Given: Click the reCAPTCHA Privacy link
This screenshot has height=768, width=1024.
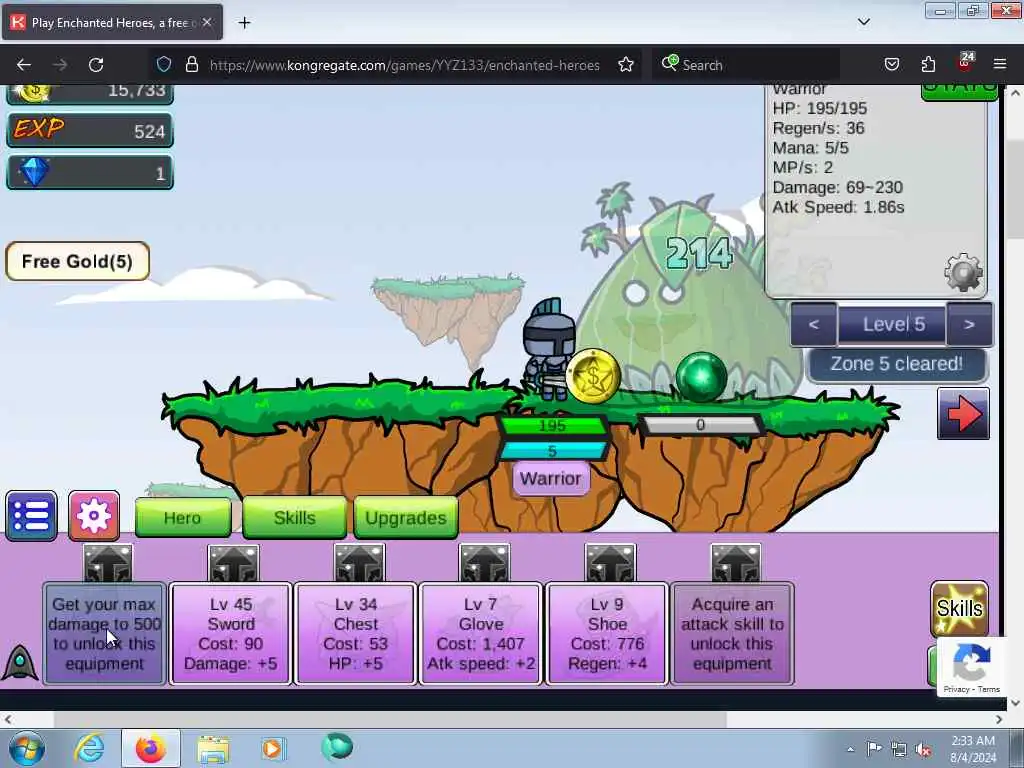Looking at the screenshot, I should pyautogui.click(x=956, y=689).
